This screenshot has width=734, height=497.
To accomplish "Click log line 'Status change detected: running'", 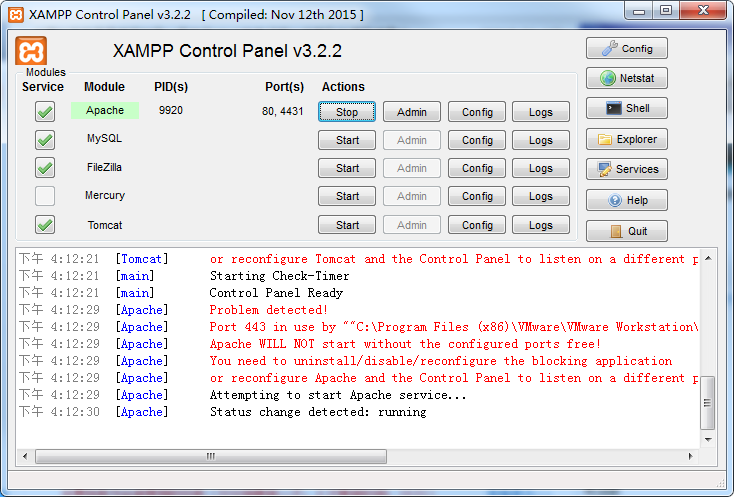I will coord(318,412).
